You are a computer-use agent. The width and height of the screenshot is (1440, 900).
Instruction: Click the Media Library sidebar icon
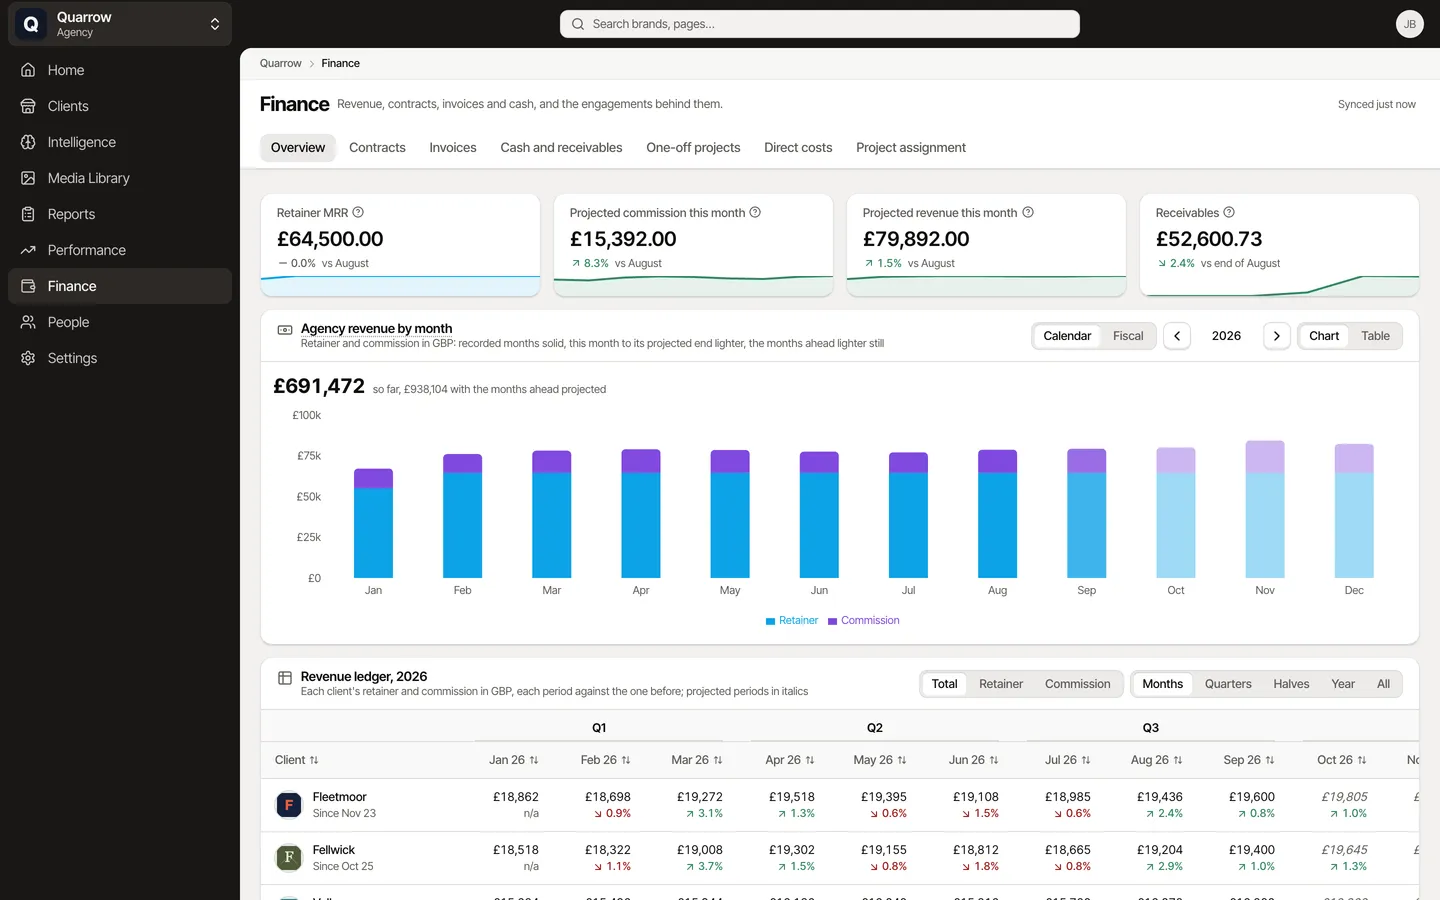click(x=28, y=178)
